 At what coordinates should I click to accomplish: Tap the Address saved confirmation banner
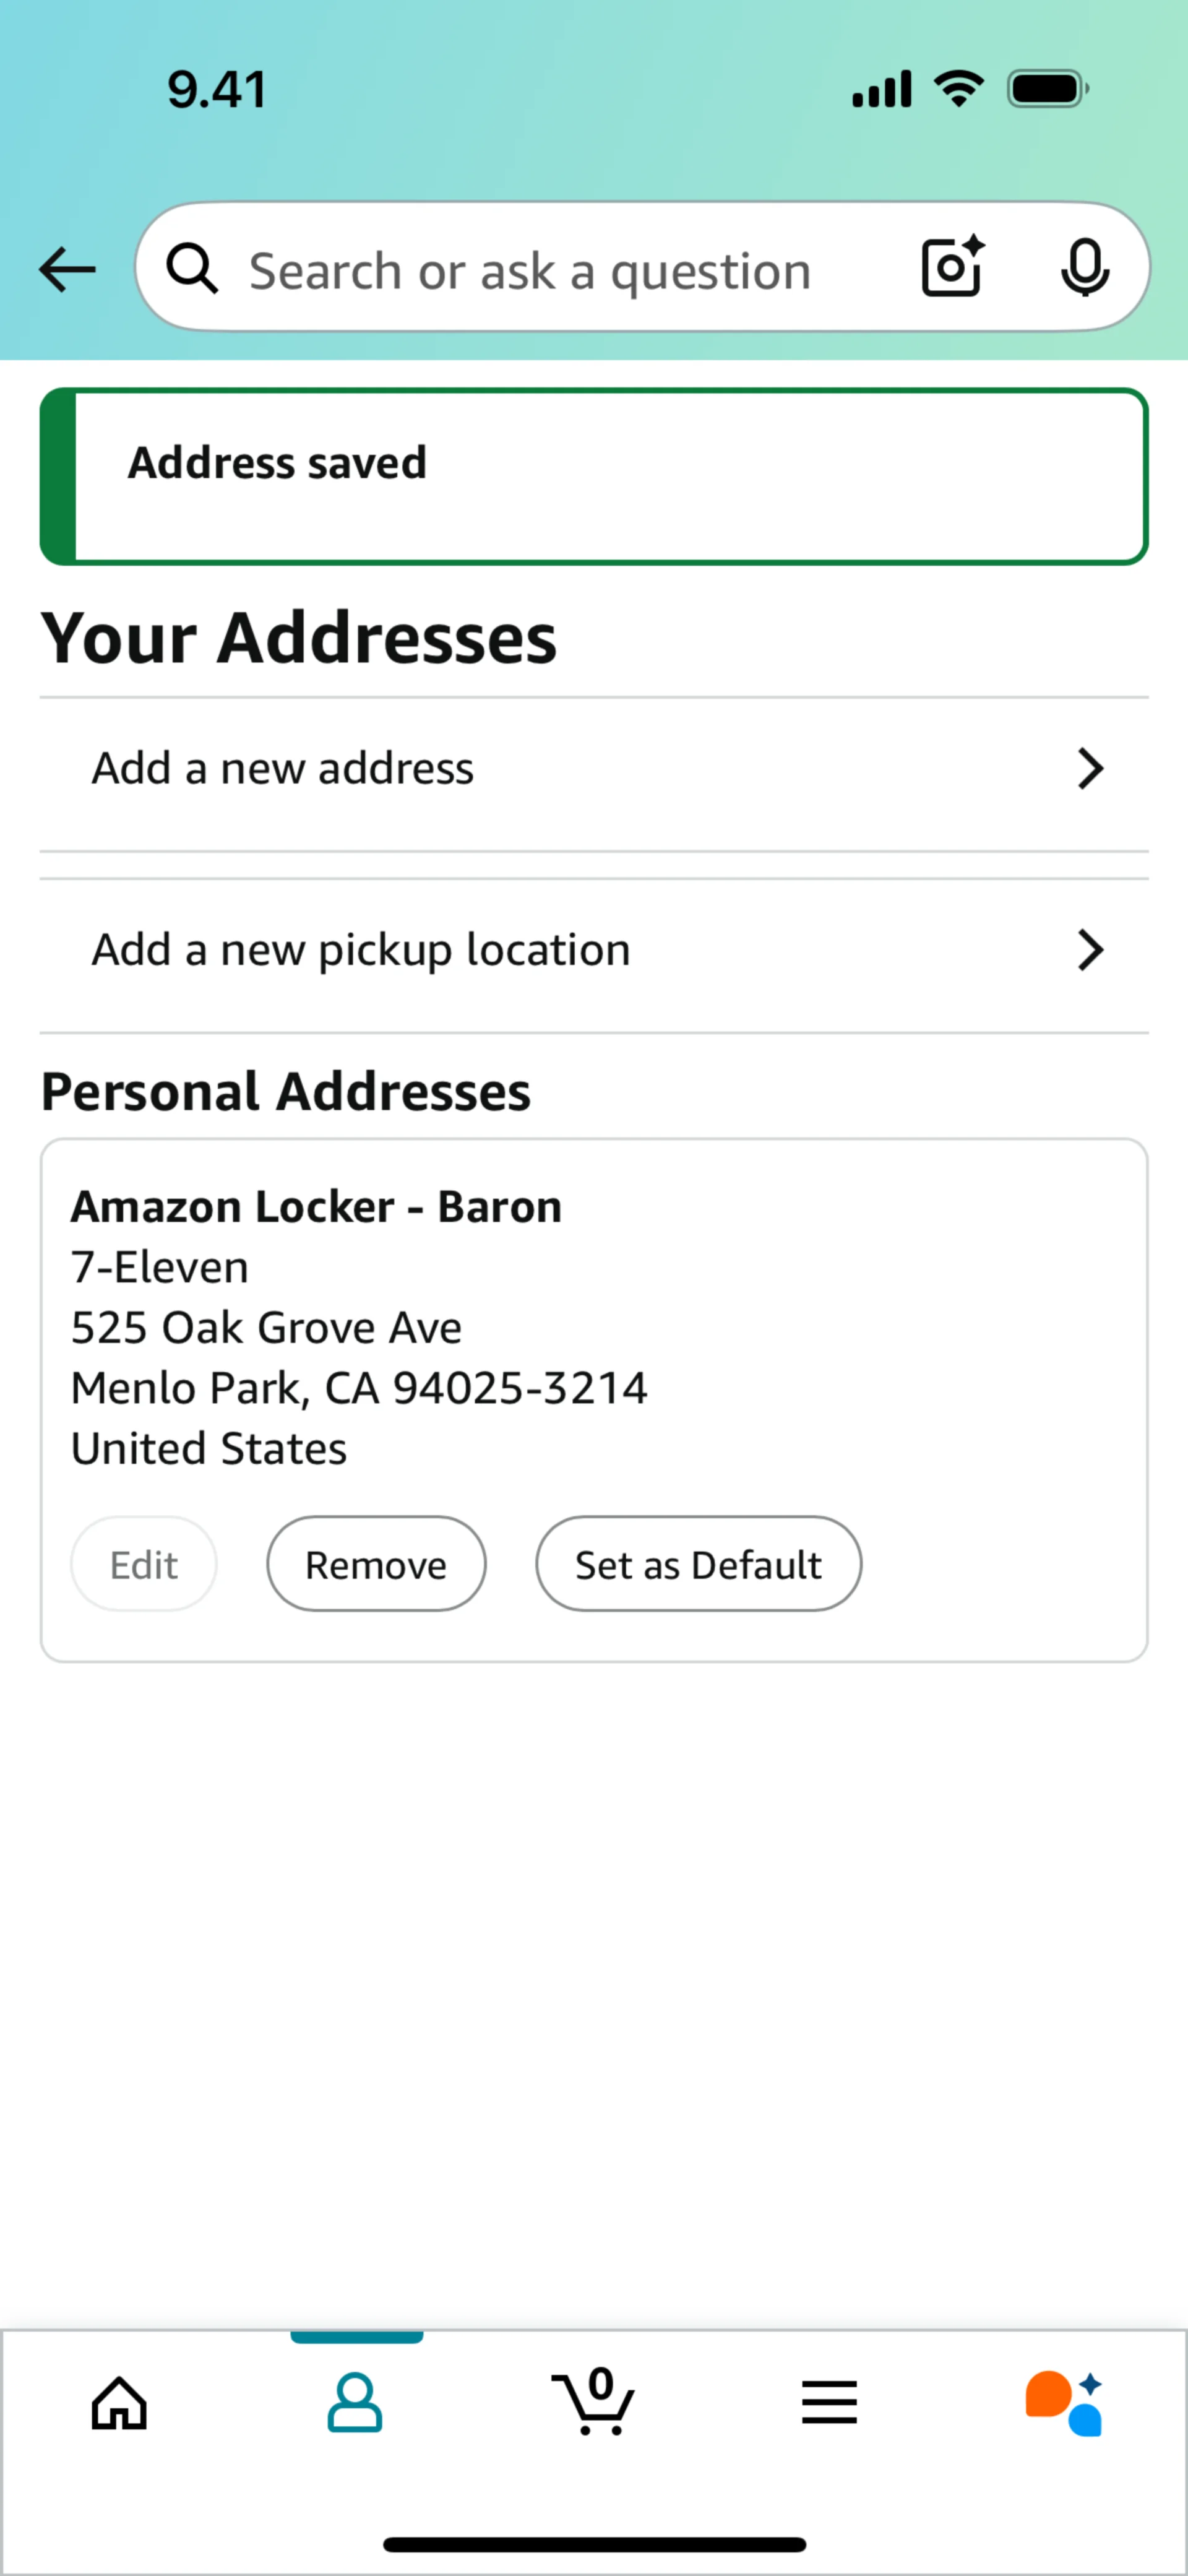pos(594,476)
